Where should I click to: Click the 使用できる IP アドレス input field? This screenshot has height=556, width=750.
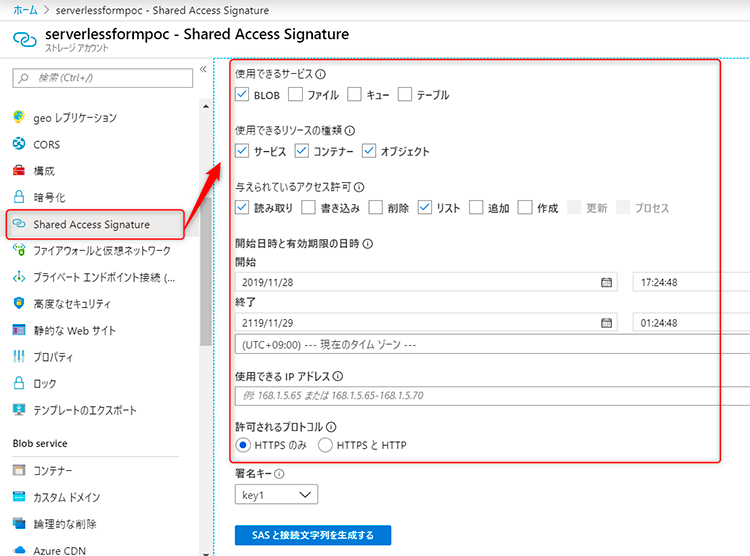[492, 395]
